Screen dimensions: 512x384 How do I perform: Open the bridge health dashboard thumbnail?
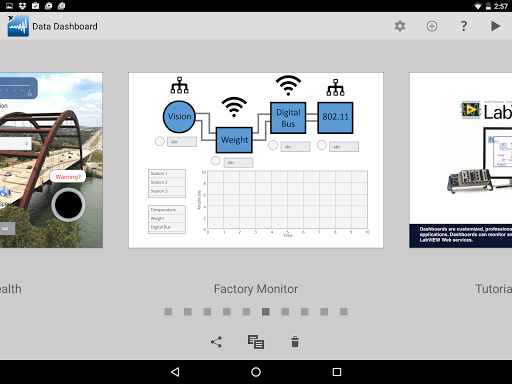(51, 160)
